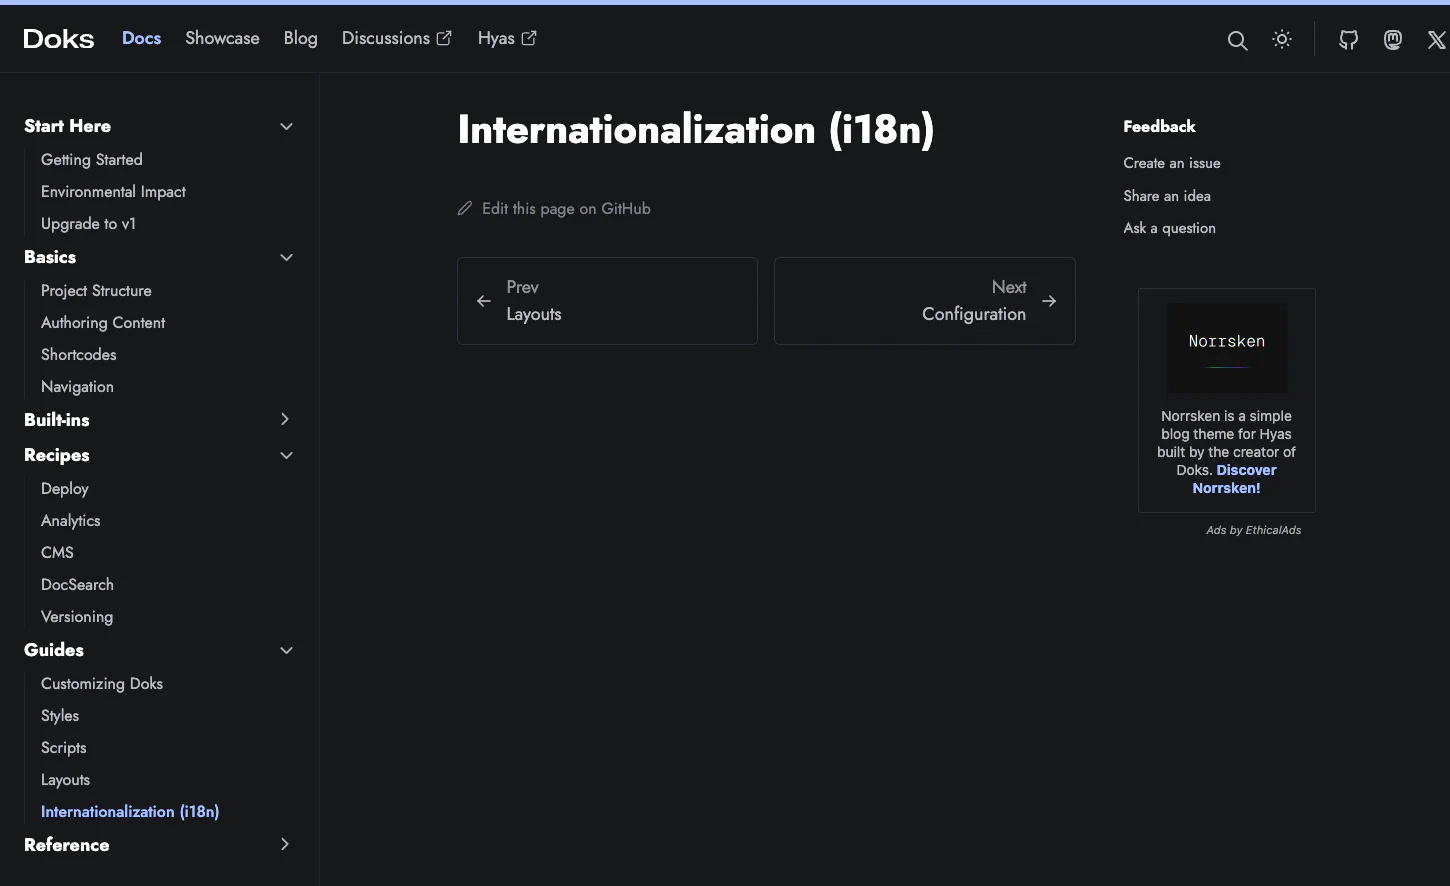Click external-link icon next to Discussions
The image size is (1450, 886).
coord(444,38)
